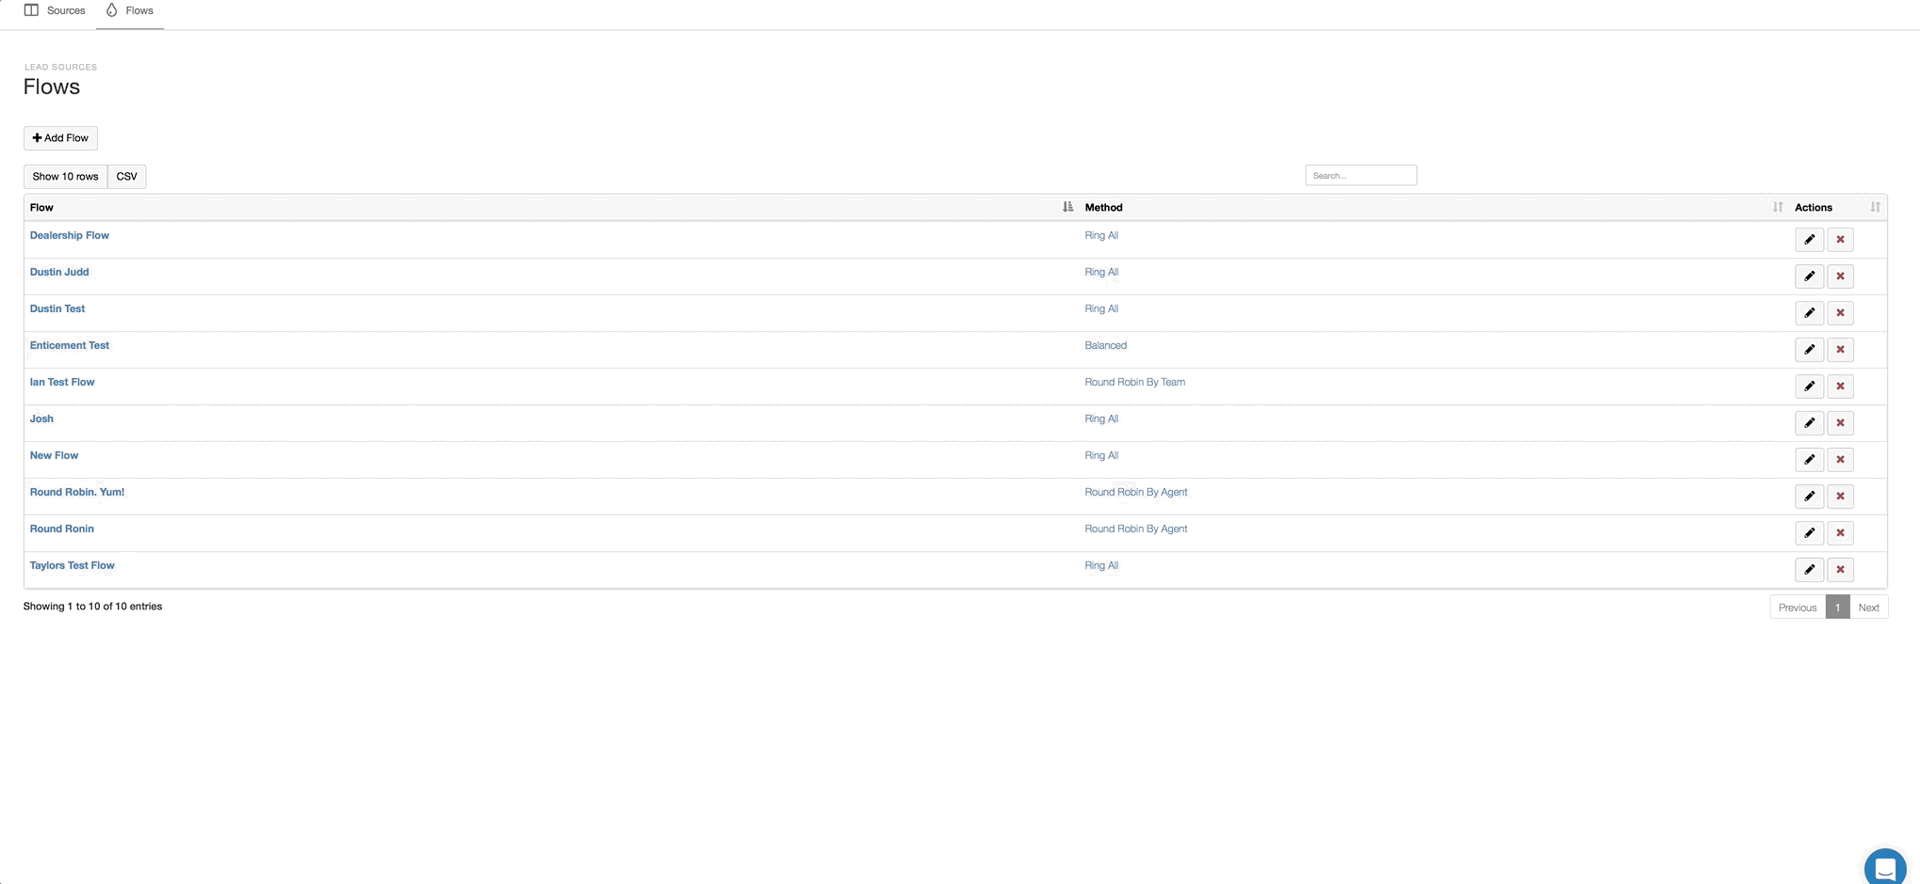Open the Round Robin. Yum! link
This screenshot has height=884, width=1920.
[77, 492]
